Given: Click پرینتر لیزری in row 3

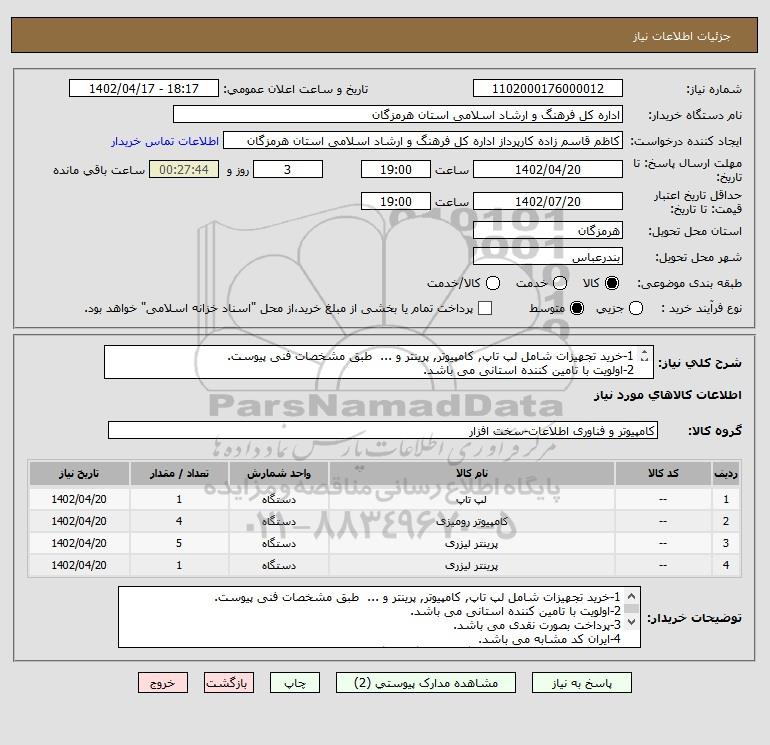Looking at the screenshot, I should point(472,544).
